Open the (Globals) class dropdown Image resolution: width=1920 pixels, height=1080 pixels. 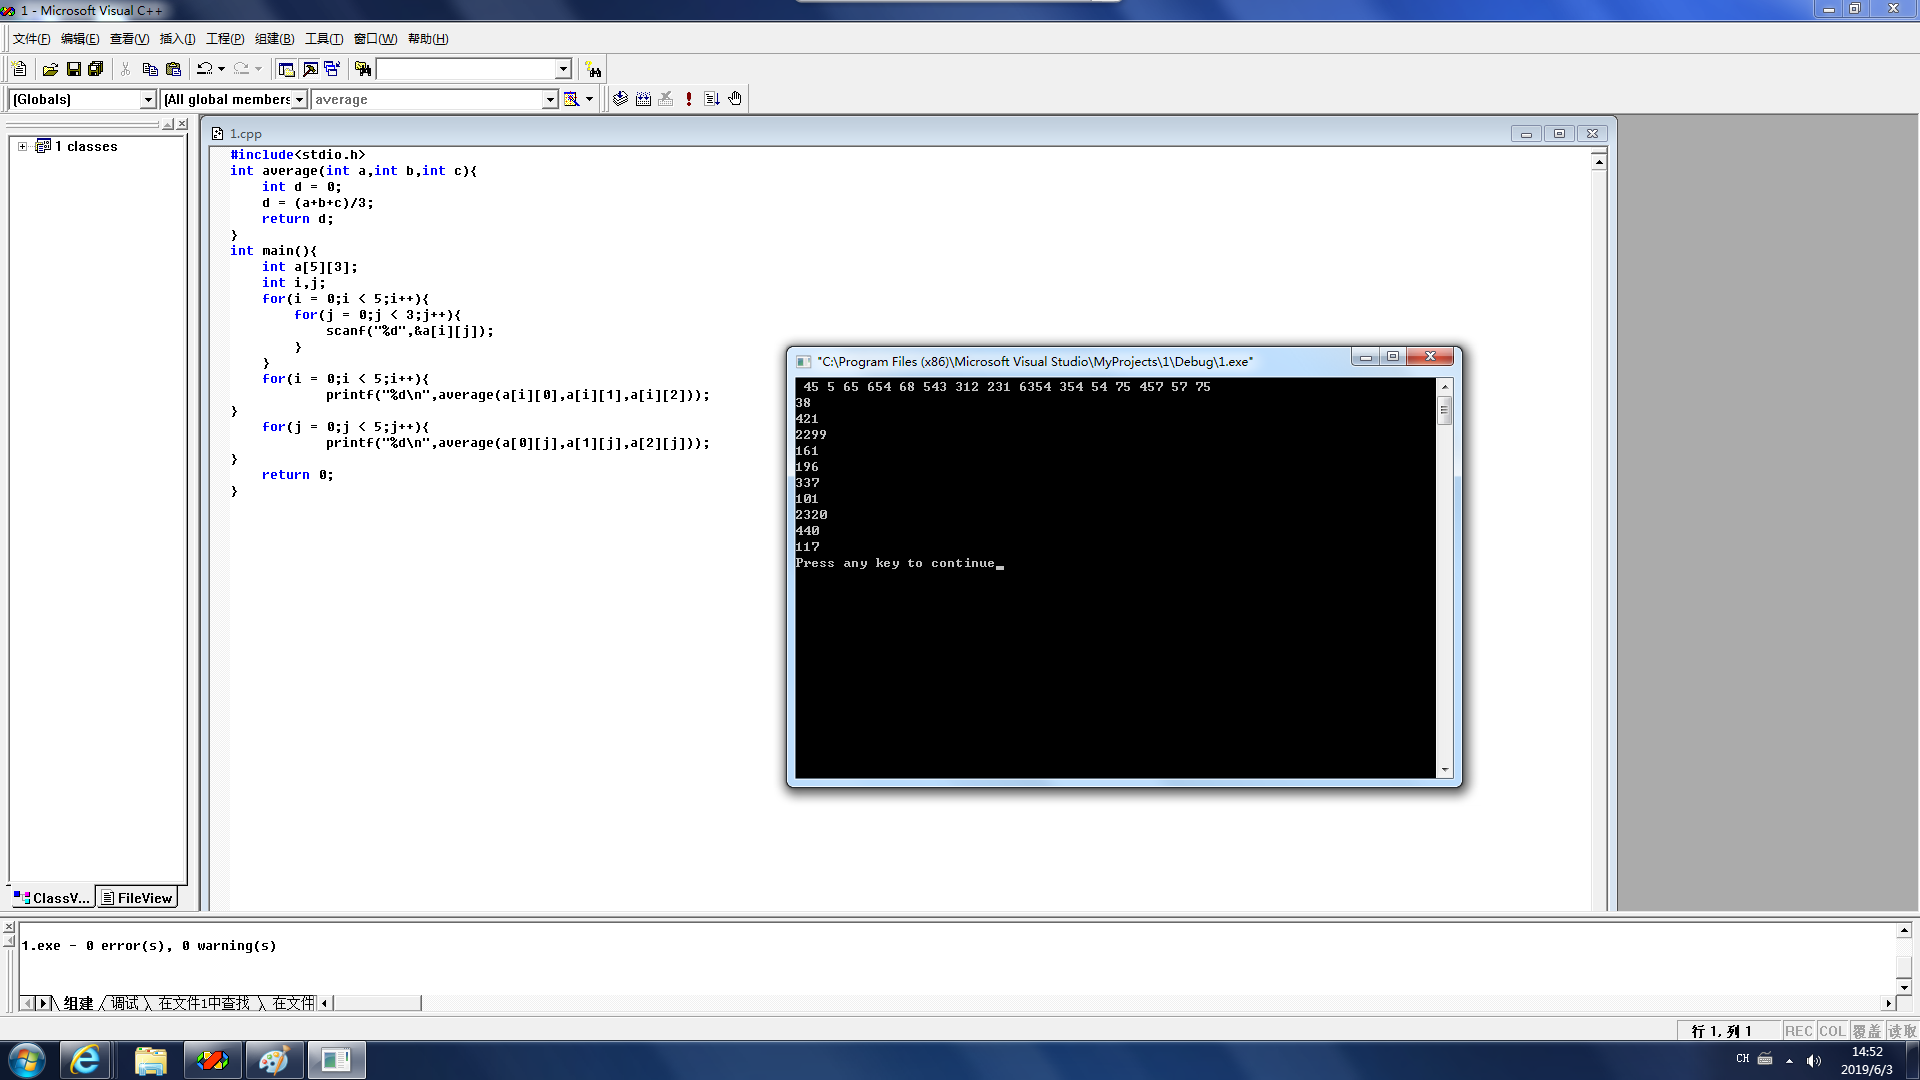coord(148,99)
